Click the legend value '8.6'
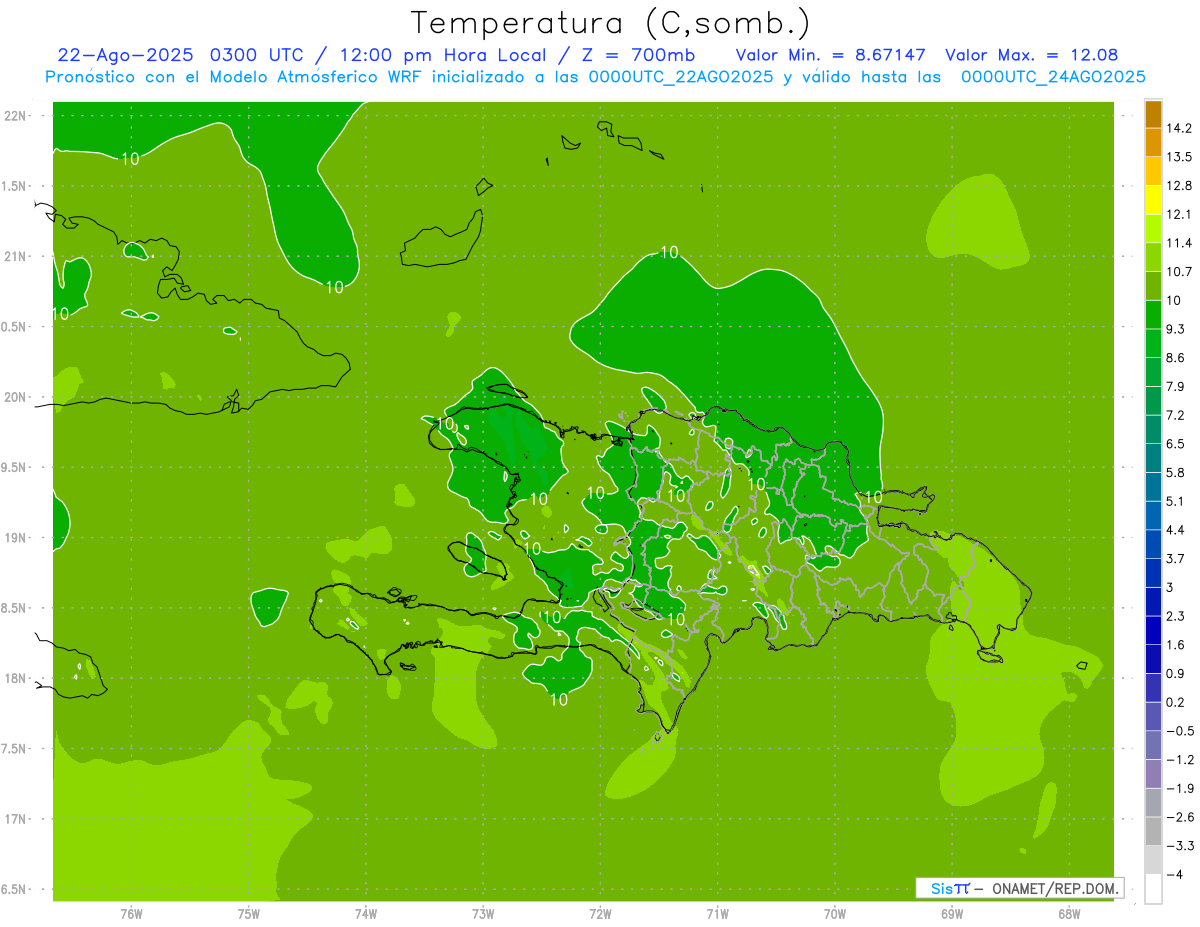1200x927 pixels. point(1176,358)
